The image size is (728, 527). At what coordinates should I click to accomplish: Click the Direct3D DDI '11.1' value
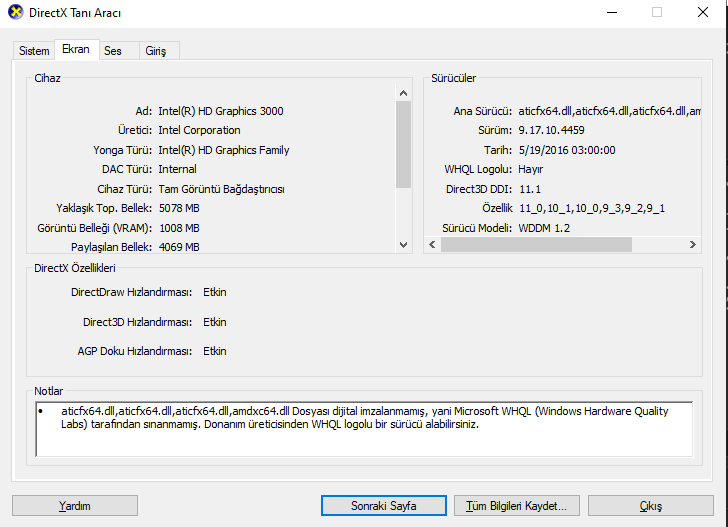[x=530, y=189]
